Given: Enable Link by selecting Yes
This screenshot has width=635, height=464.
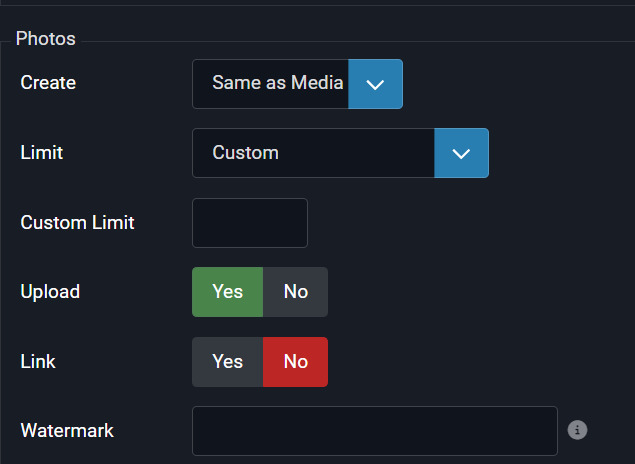Looking at the screenshot, I should [x=227, y=361].
